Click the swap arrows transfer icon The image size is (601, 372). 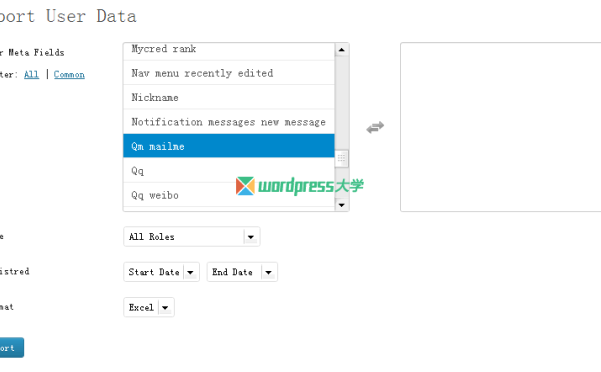[x=375, y=127]
